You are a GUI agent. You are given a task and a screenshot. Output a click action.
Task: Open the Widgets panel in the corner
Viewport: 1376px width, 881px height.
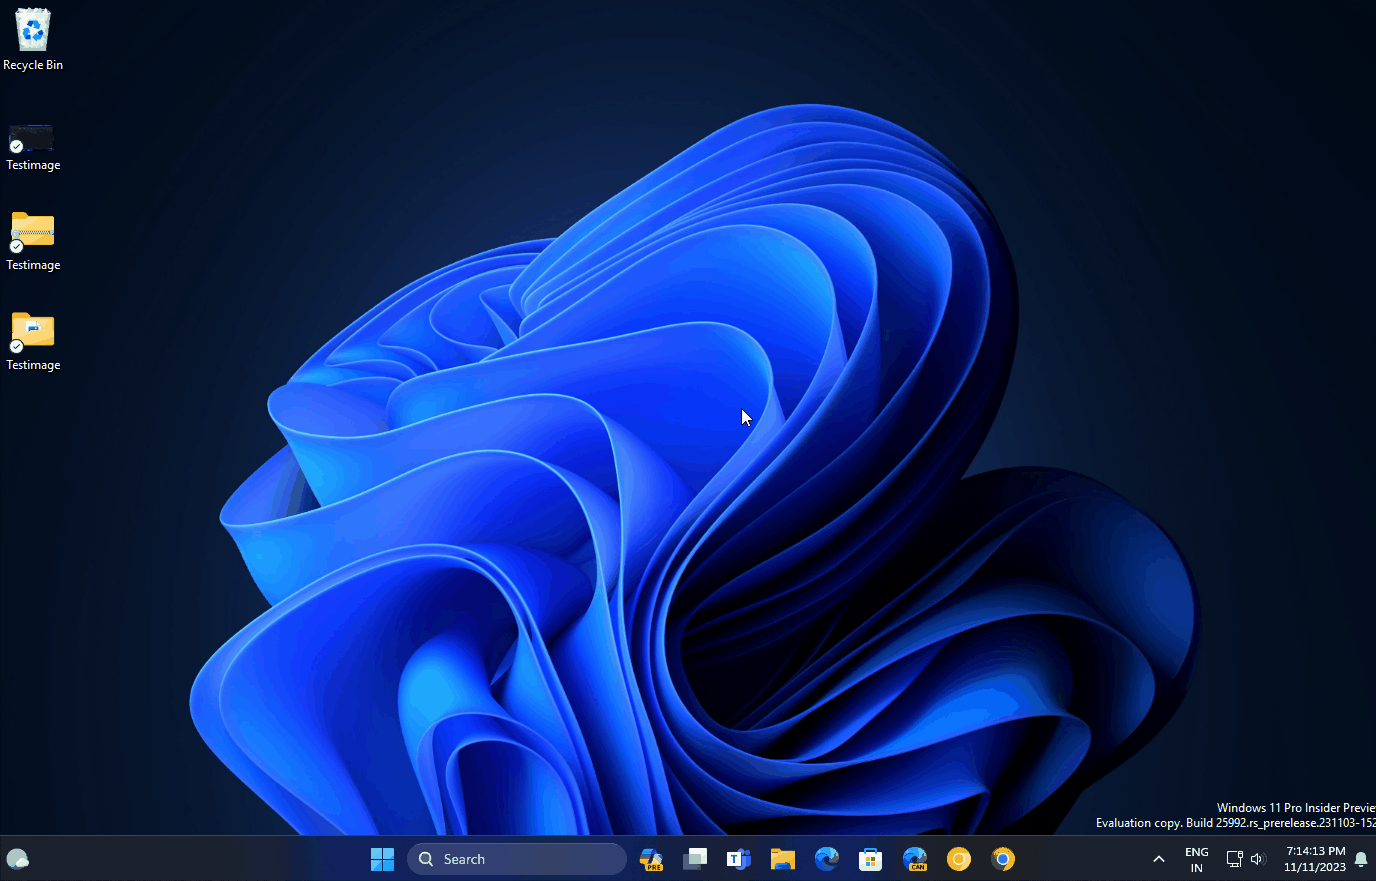(17, 859)
